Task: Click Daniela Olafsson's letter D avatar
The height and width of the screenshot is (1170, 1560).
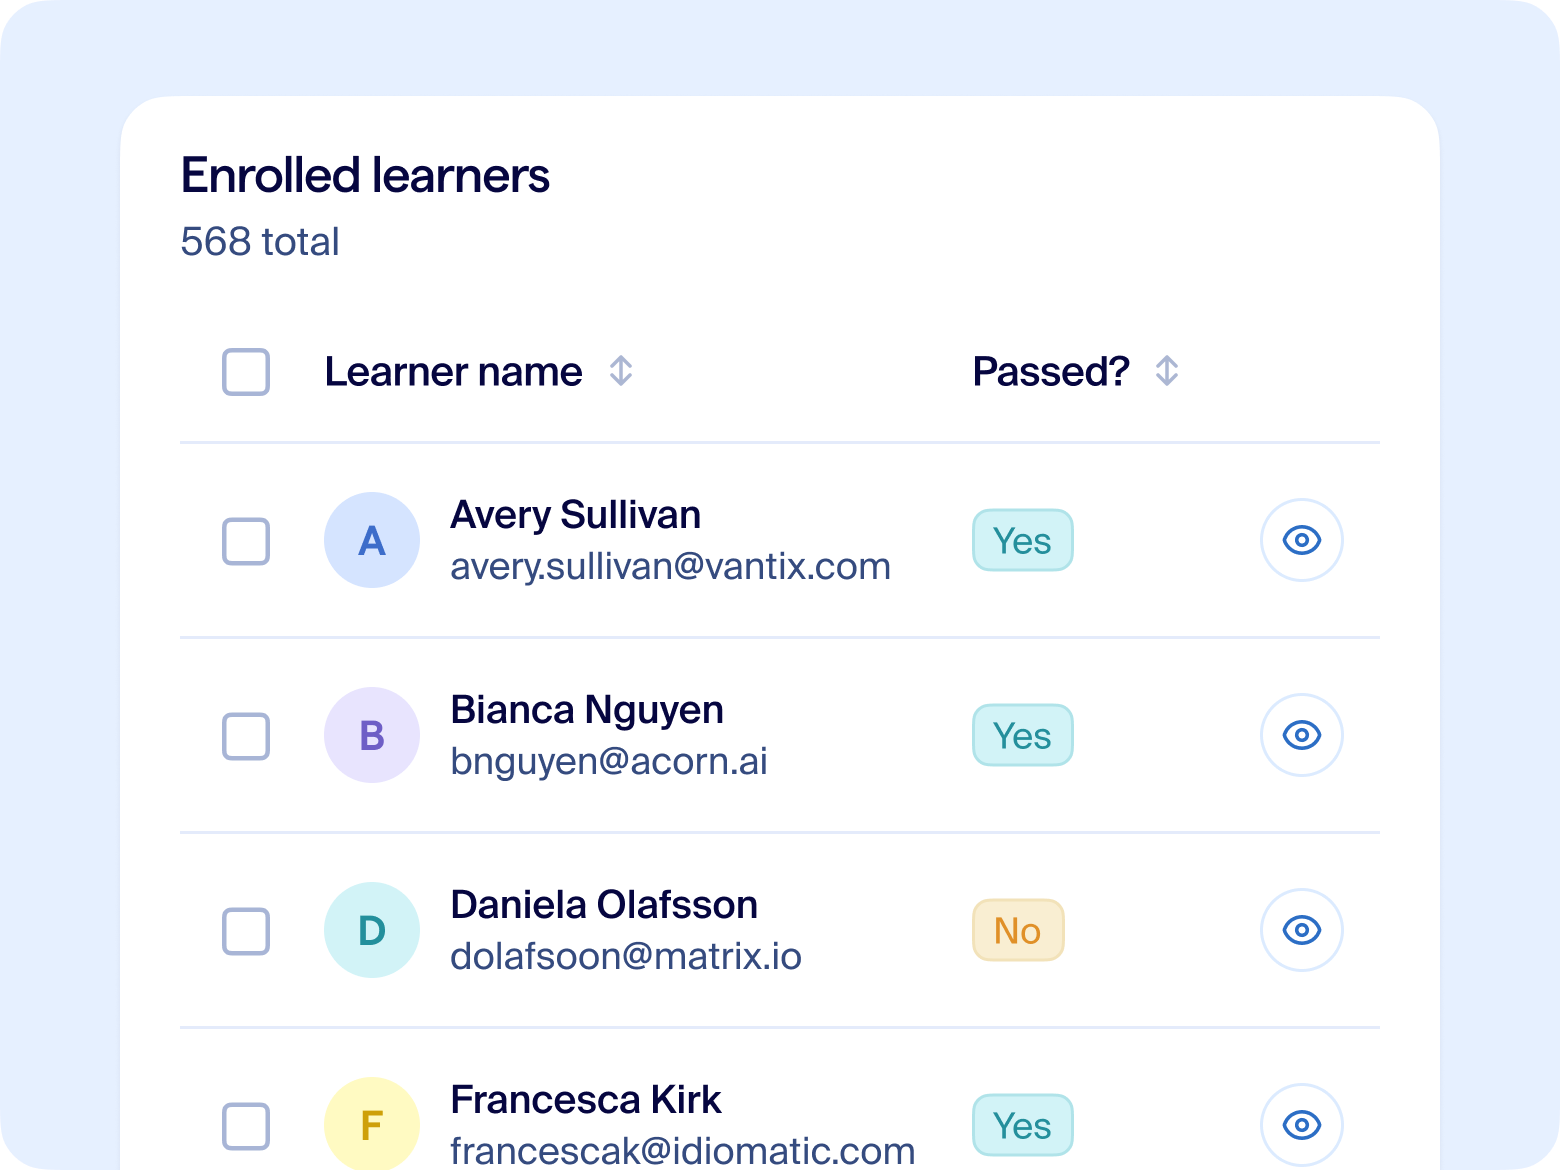Action: 372,930
